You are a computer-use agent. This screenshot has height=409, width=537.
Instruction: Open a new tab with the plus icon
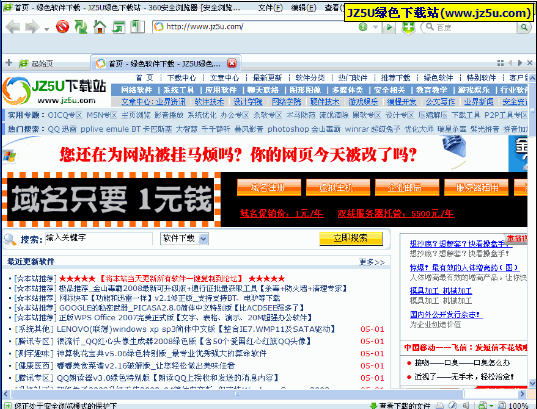[x=9, y=63]
